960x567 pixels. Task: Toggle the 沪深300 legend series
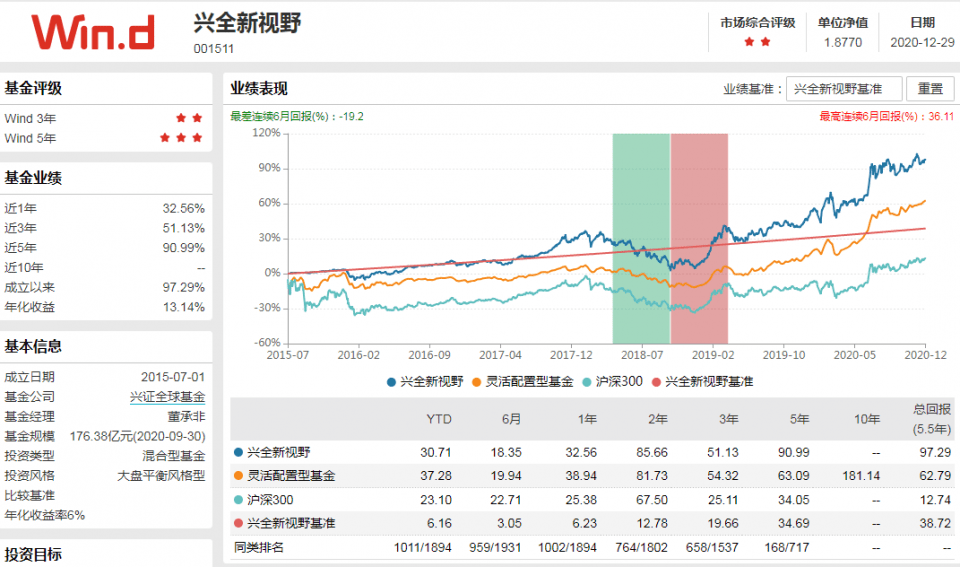point(612,381)
